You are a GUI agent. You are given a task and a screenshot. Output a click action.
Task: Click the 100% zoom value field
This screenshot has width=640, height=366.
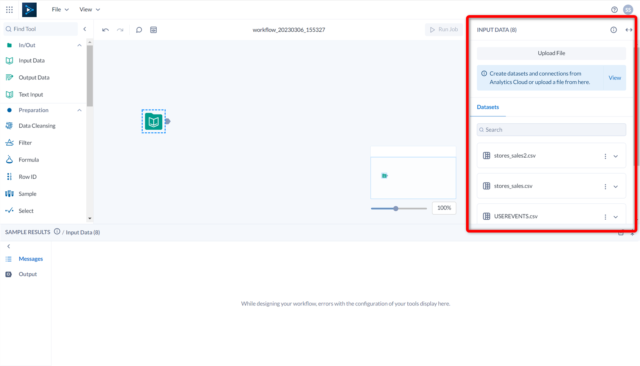pos(444,208)
